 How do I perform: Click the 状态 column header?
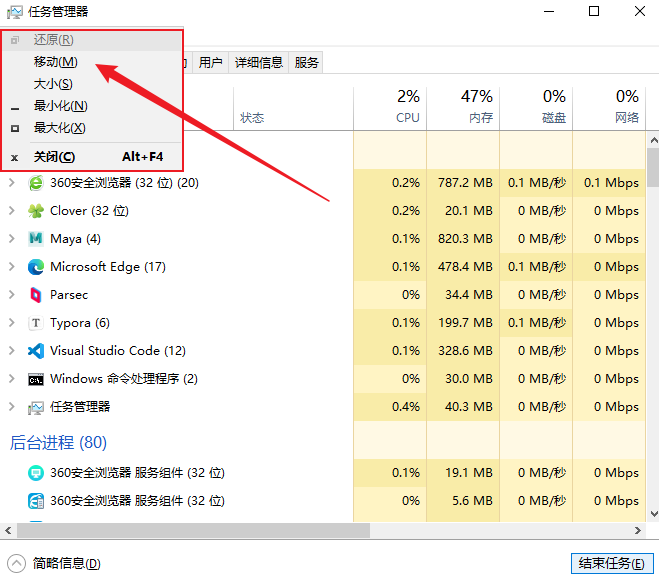click(293, 108)
